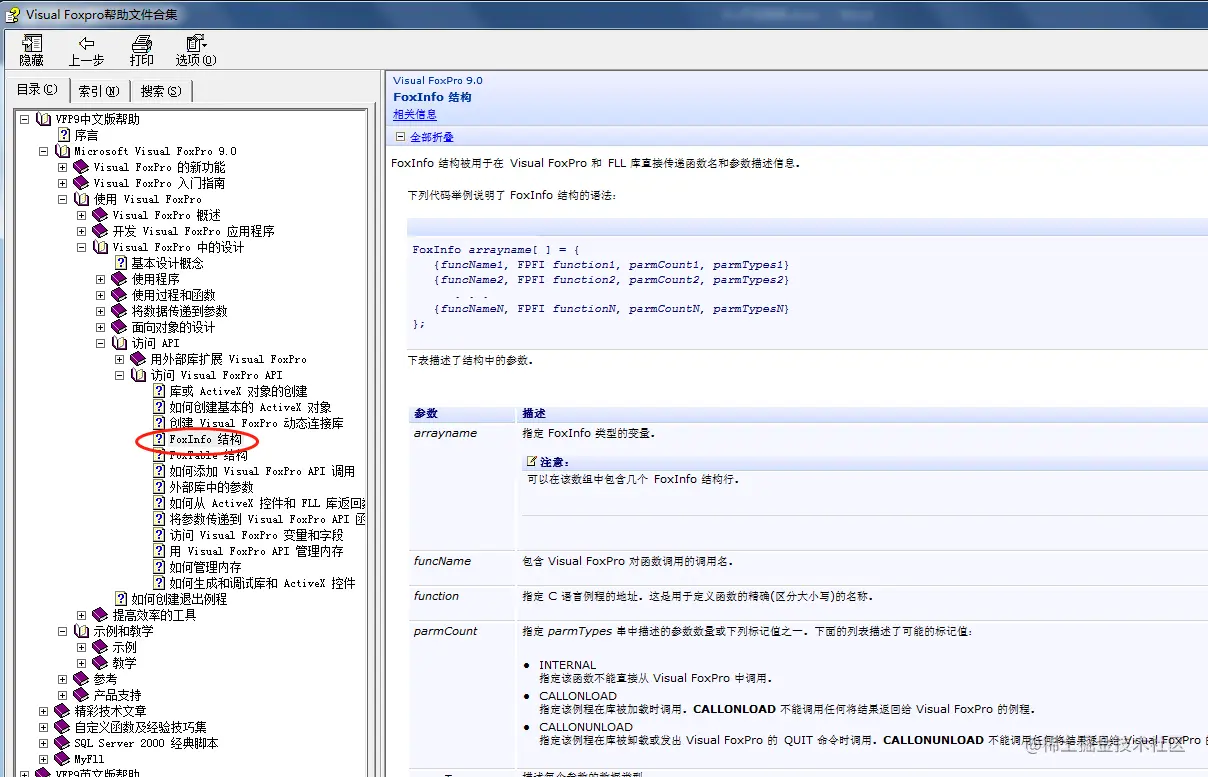Select the 示例 tree item

[x=124, y=647]
